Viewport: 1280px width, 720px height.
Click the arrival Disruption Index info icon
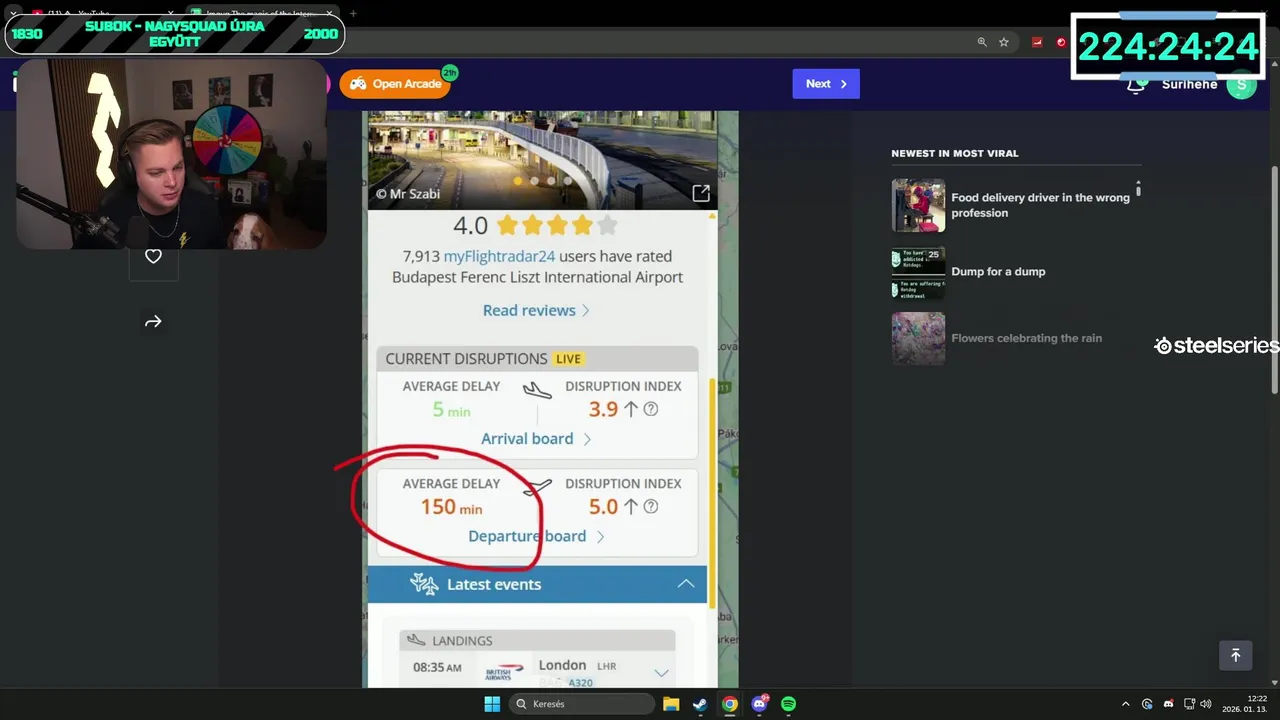point(651,409)
